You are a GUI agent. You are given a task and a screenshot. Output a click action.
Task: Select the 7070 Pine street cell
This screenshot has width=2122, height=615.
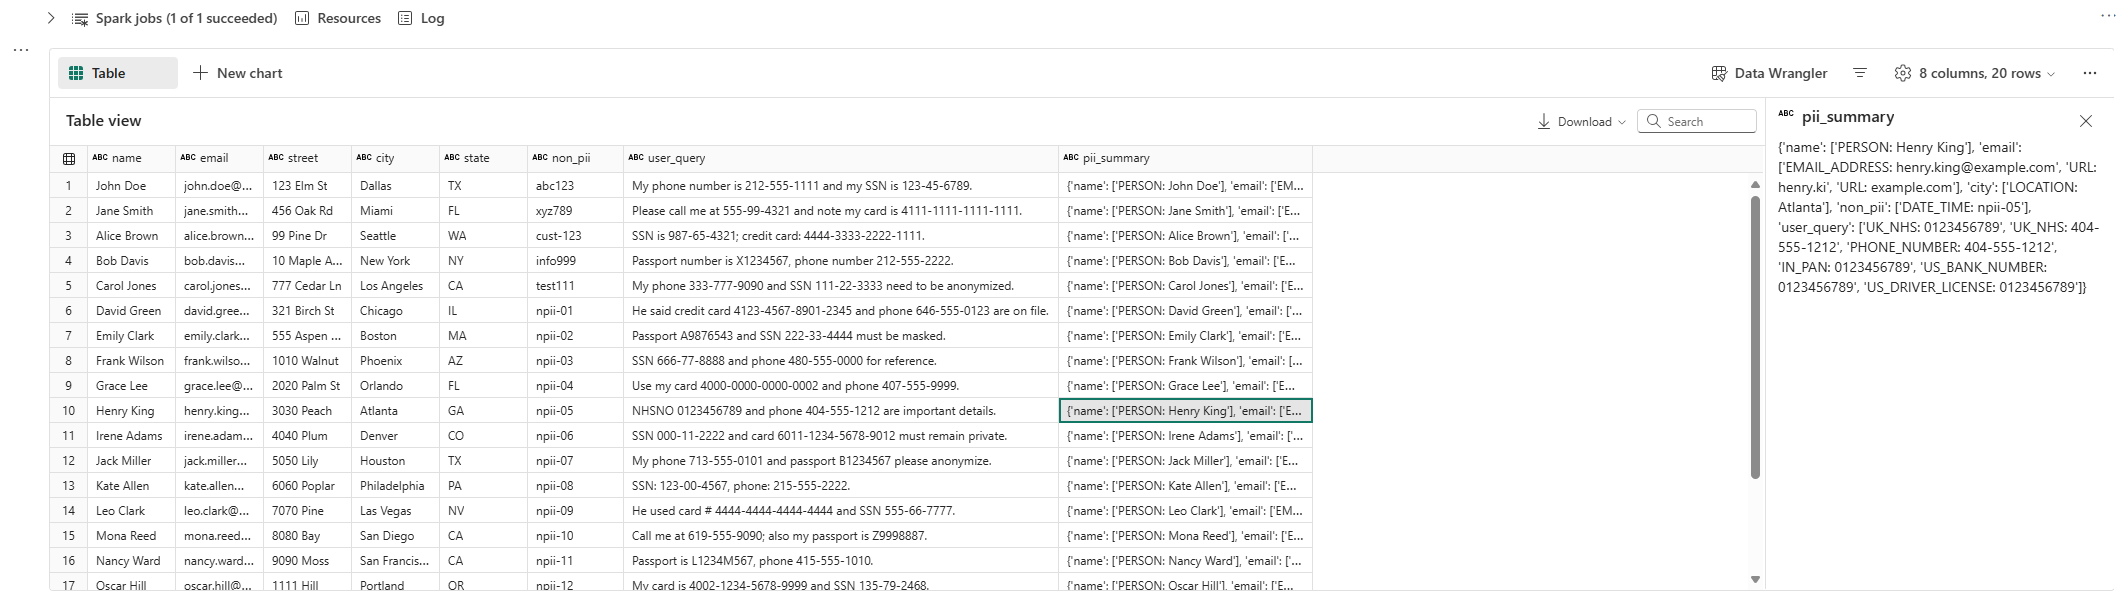(x=307, y=511)
